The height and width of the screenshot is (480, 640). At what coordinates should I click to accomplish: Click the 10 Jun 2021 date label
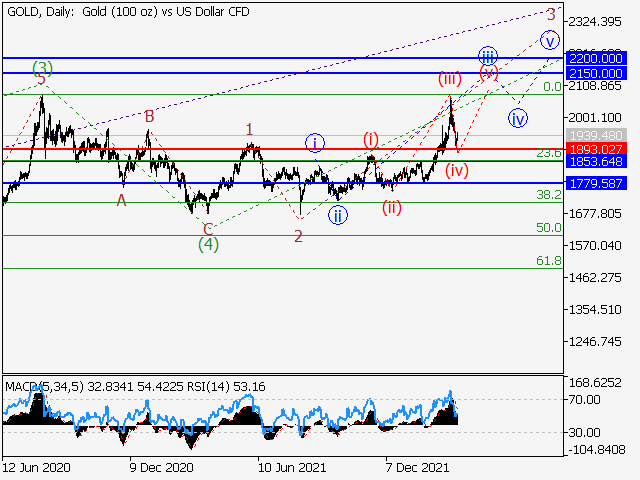292,467
